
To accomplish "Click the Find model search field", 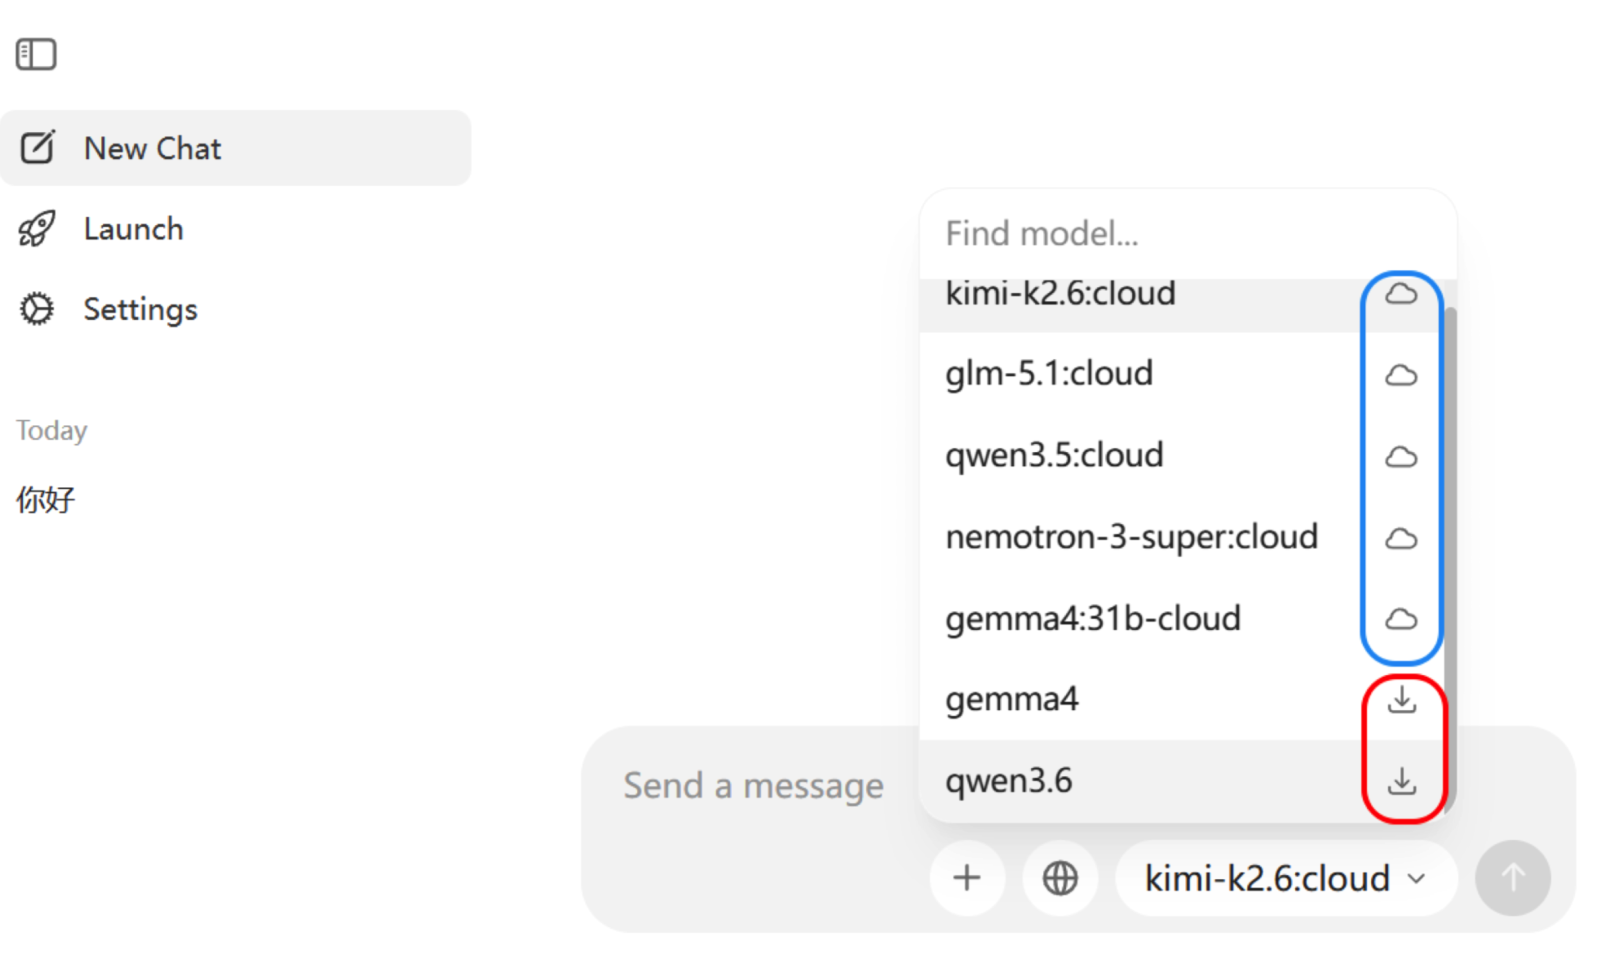I will coord(1187,234).
